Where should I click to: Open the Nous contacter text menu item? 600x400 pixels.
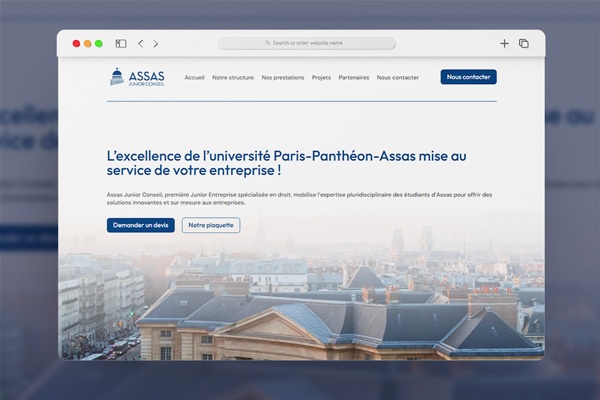(x=398, y=77)
